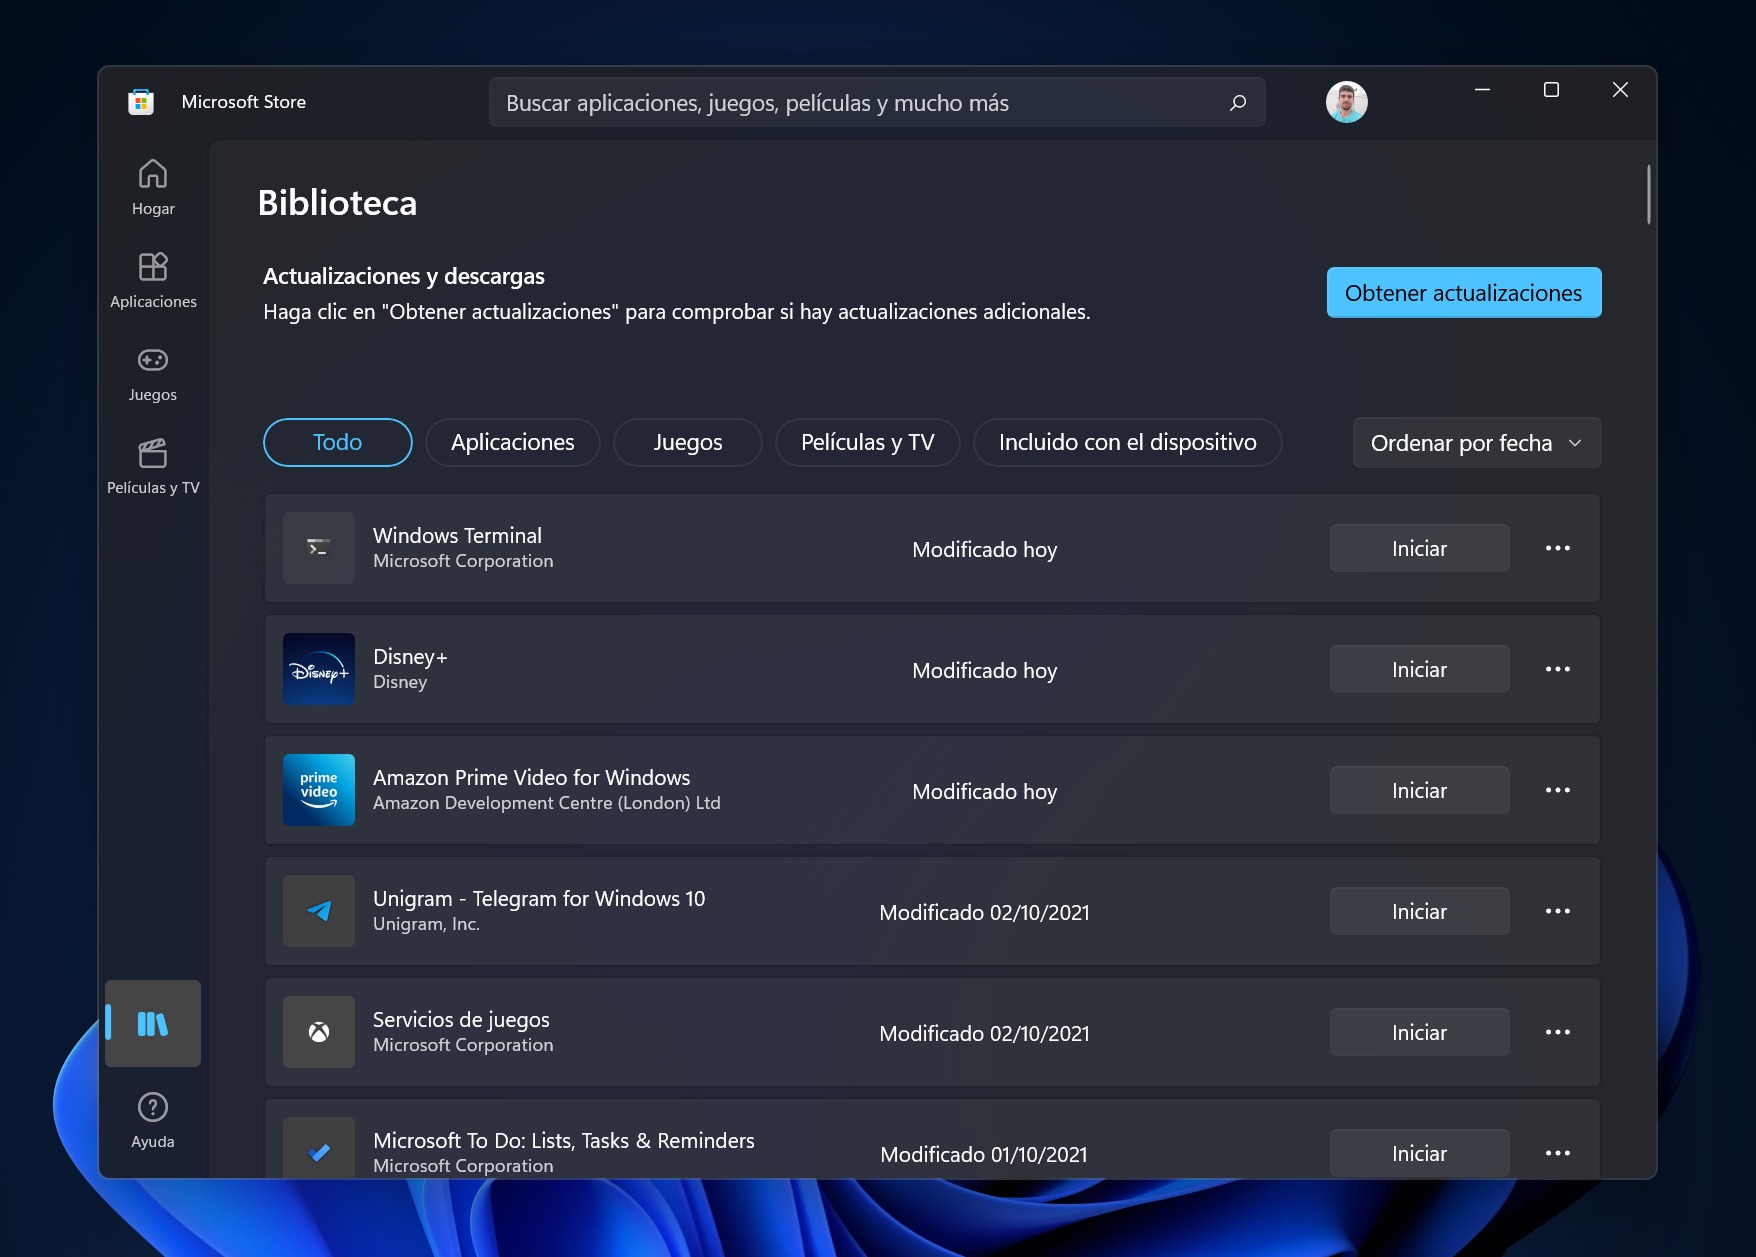Launch Amazon Prime Video with Iniciar

pyautogui.click(x=1419, y=790)
